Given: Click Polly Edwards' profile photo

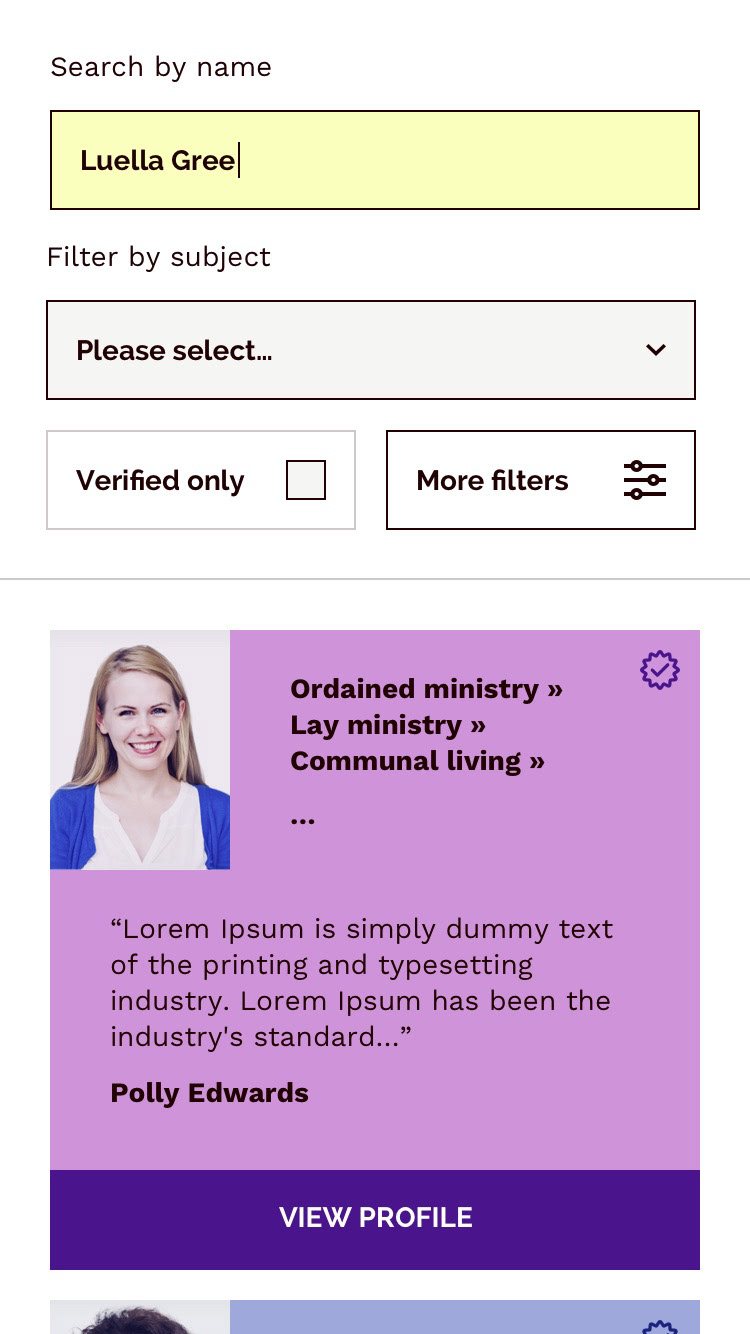Looking at the screenshot, I should [x=140, y=750].
